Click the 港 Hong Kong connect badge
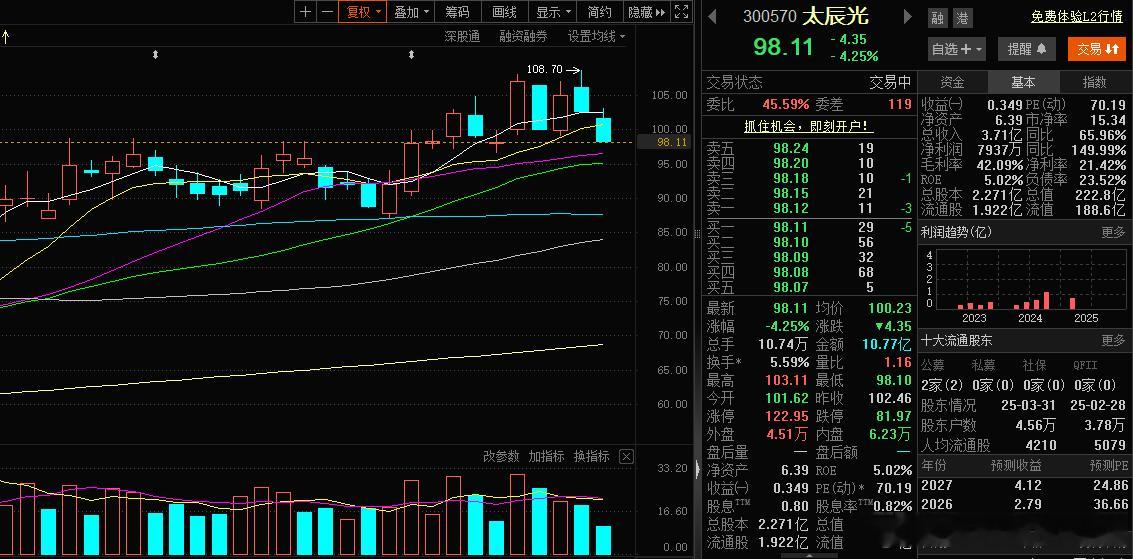The width and height of the screenshot is (1133, 559). (x=962, y=19)
